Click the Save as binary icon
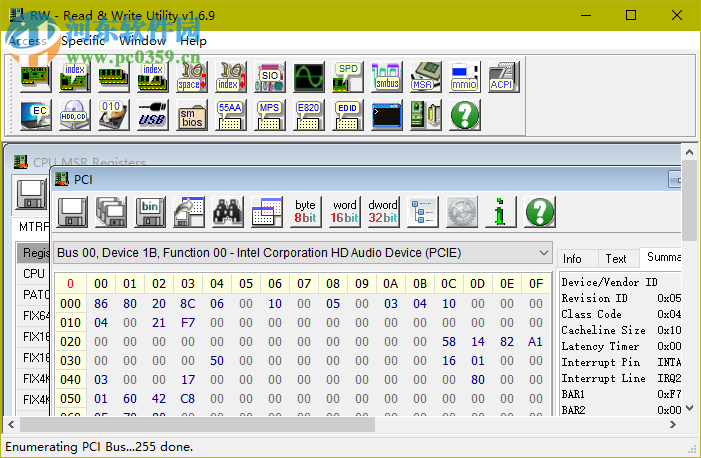Image resolution: width=701 pixels, height=458 pixels. click(150, 211)
